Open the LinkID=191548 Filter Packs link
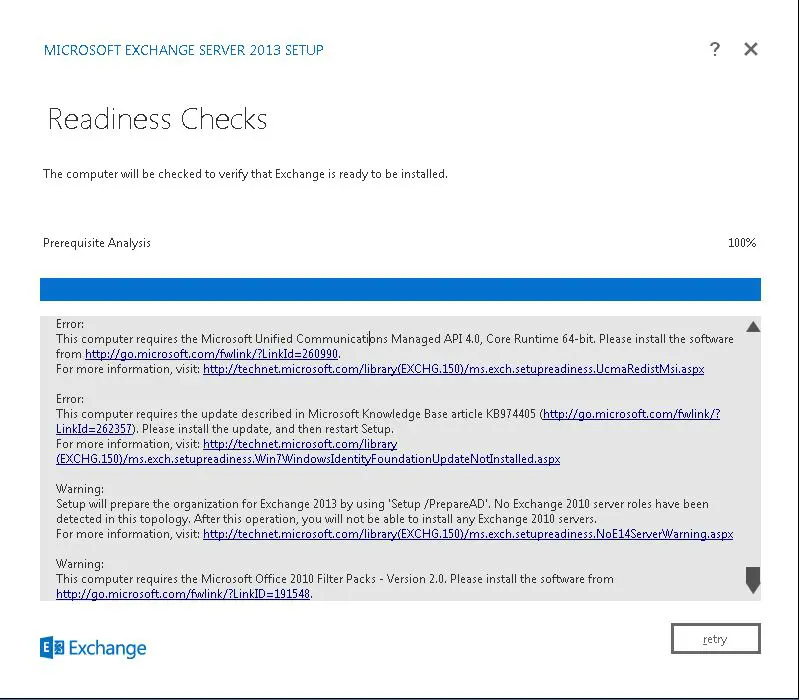The image size is (799, 700). tap(183, 594)
